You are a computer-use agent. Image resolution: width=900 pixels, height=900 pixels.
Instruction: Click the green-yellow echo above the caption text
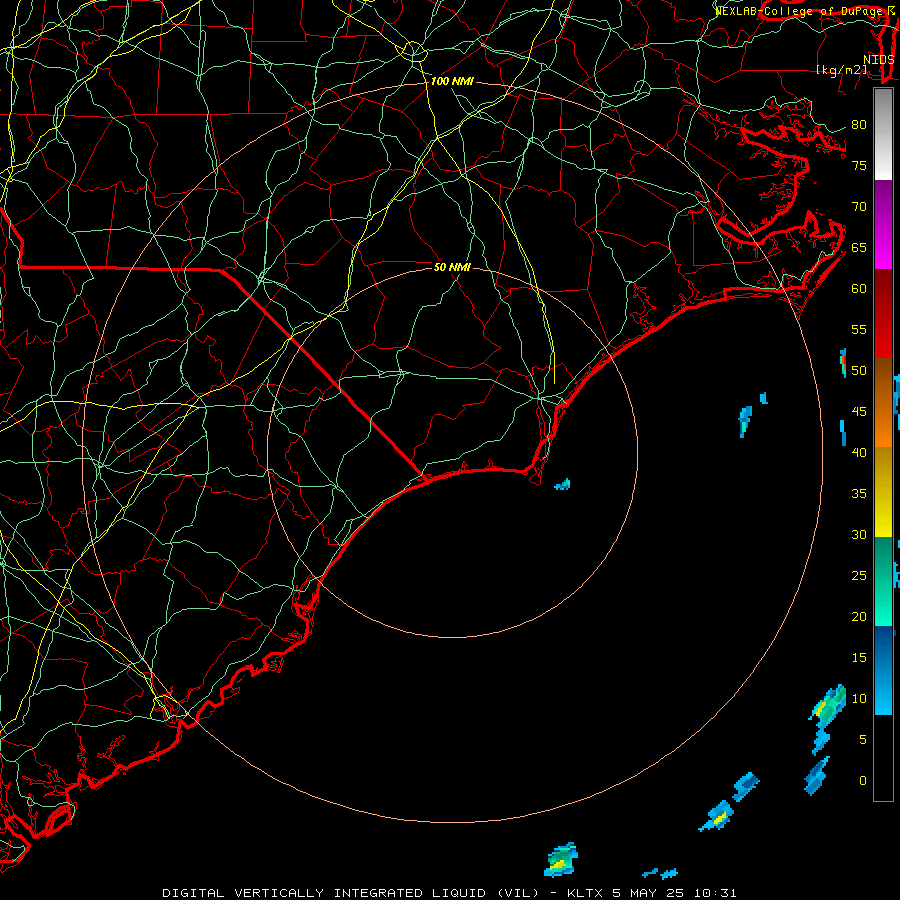(x=561, y=859)
